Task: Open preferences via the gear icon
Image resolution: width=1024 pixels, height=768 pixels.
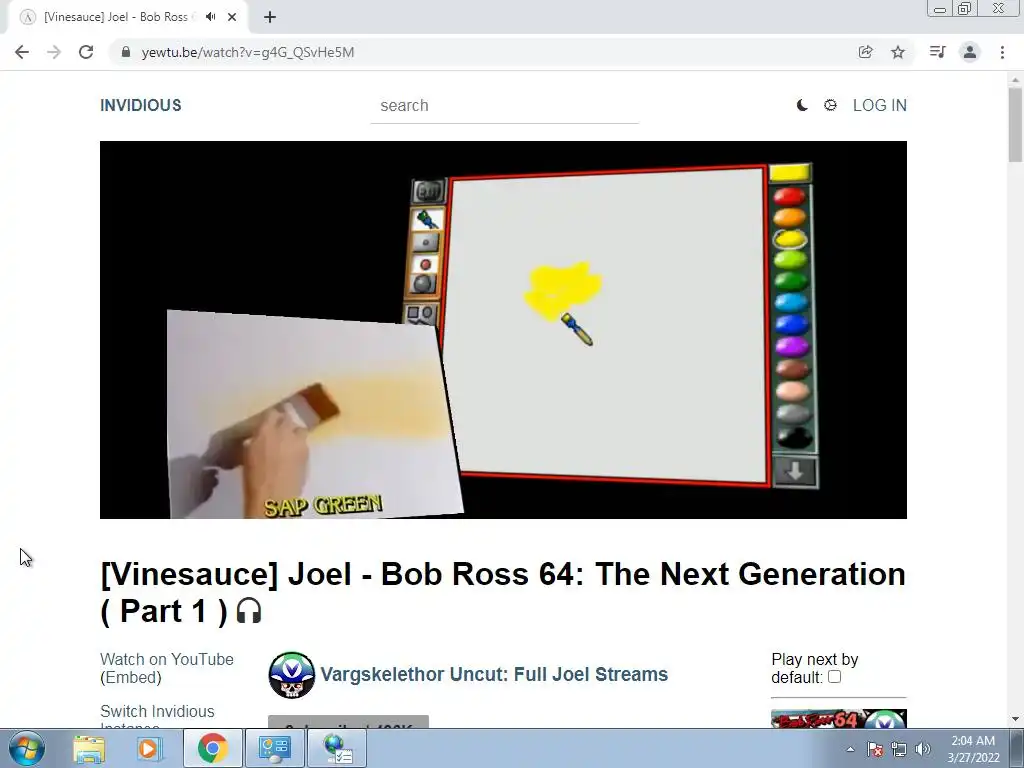Action: point(830,105)
